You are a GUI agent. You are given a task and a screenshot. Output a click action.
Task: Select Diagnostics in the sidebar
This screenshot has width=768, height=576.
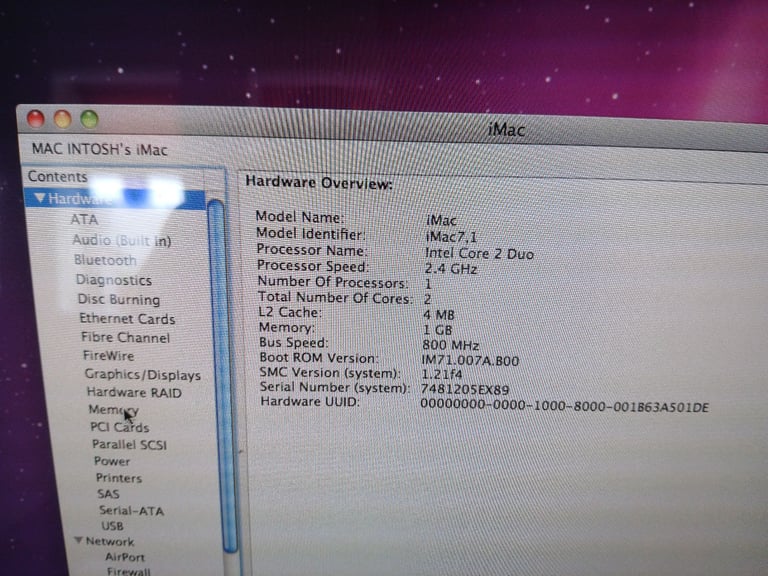pyautogui.click(x=114, y=280)
